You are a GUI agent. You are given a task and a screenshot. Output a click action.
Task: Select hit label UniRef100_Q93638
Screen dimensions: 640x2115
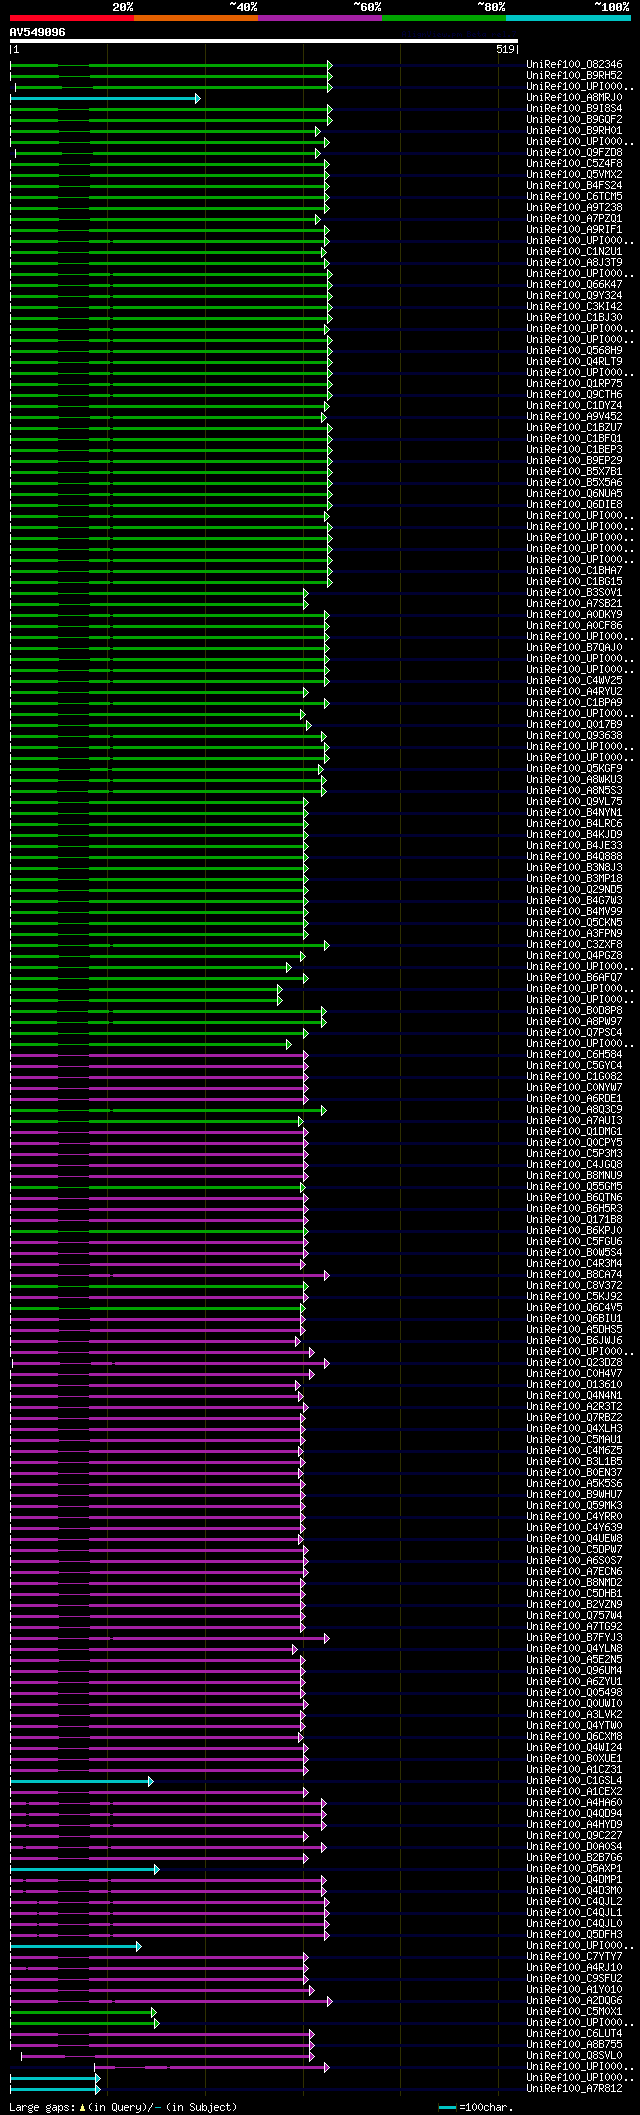[x=574, y=736]
